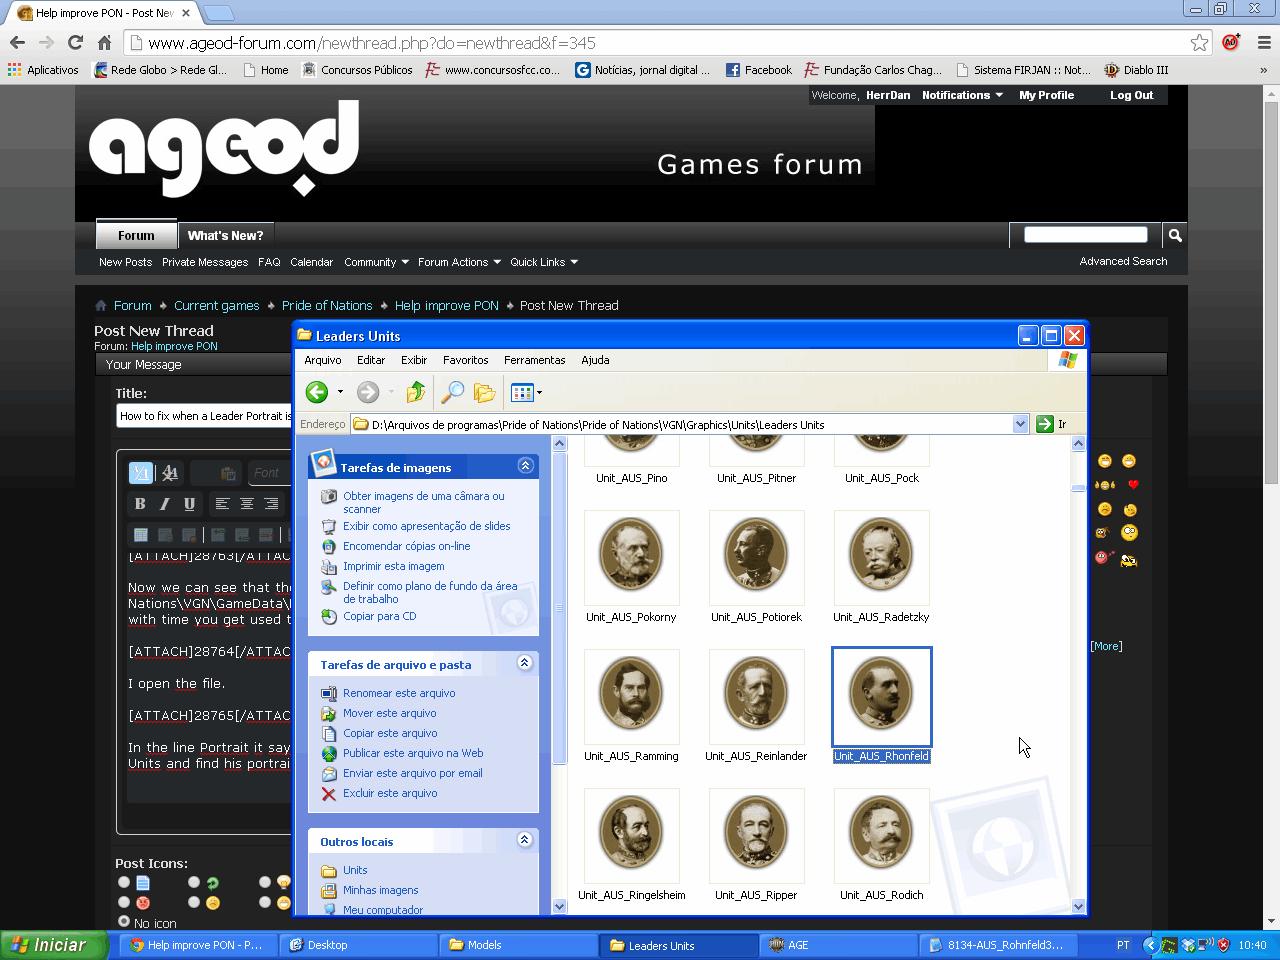Click the Underline formatting icon

(x=189, y=504)
